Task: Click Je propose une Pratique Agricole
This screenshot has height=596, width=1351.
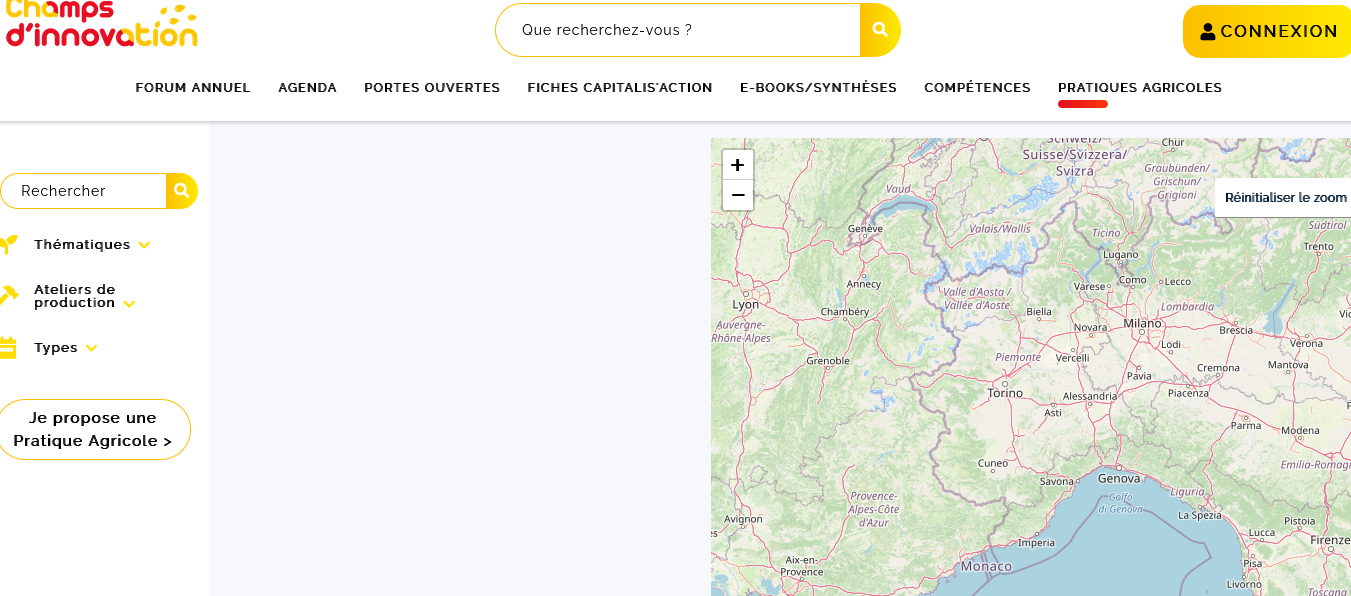Action: [x=93, y=429]
